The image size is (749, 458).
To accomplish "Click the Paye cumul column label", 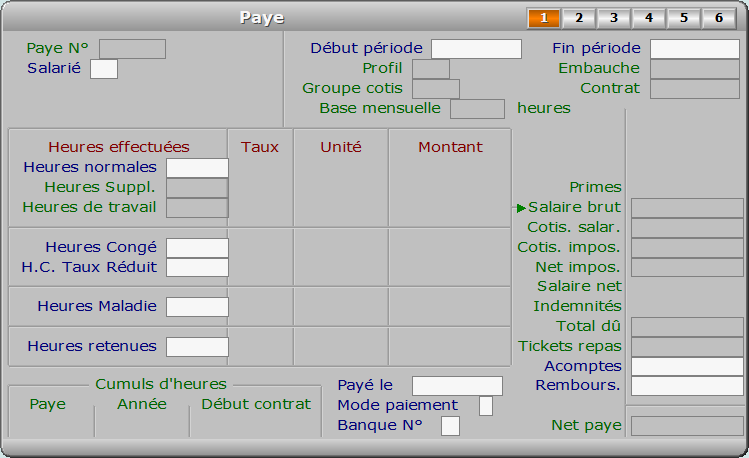I will (x=48, y=405).
